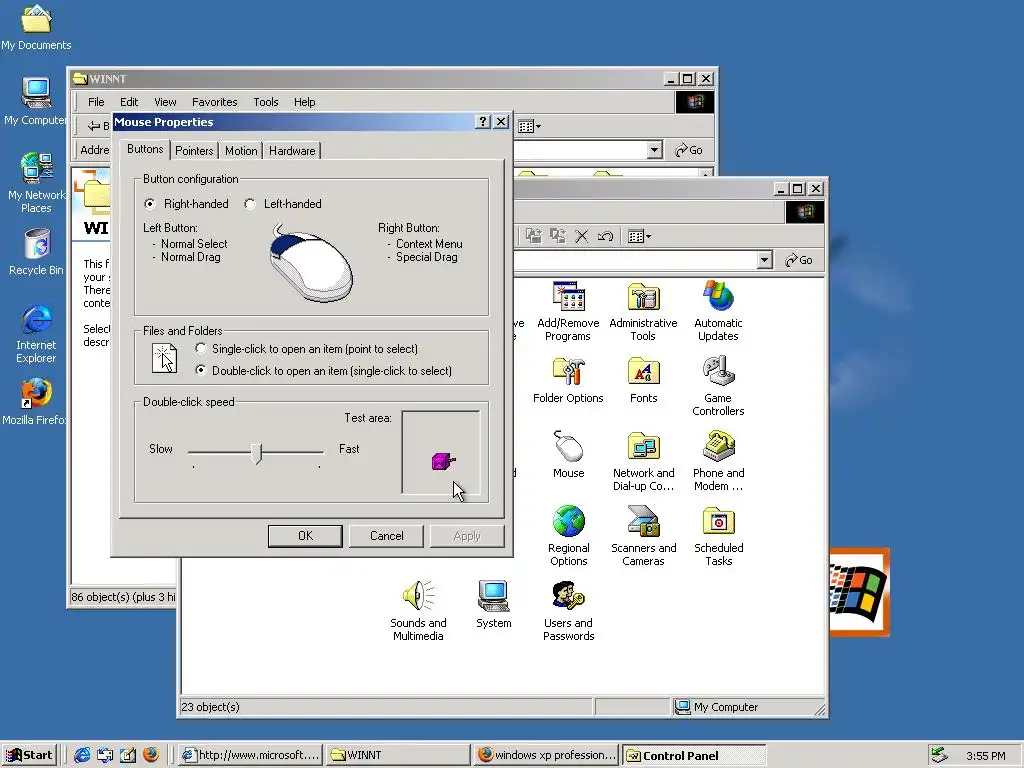Select Internet Explorer desktop icon

36,320
